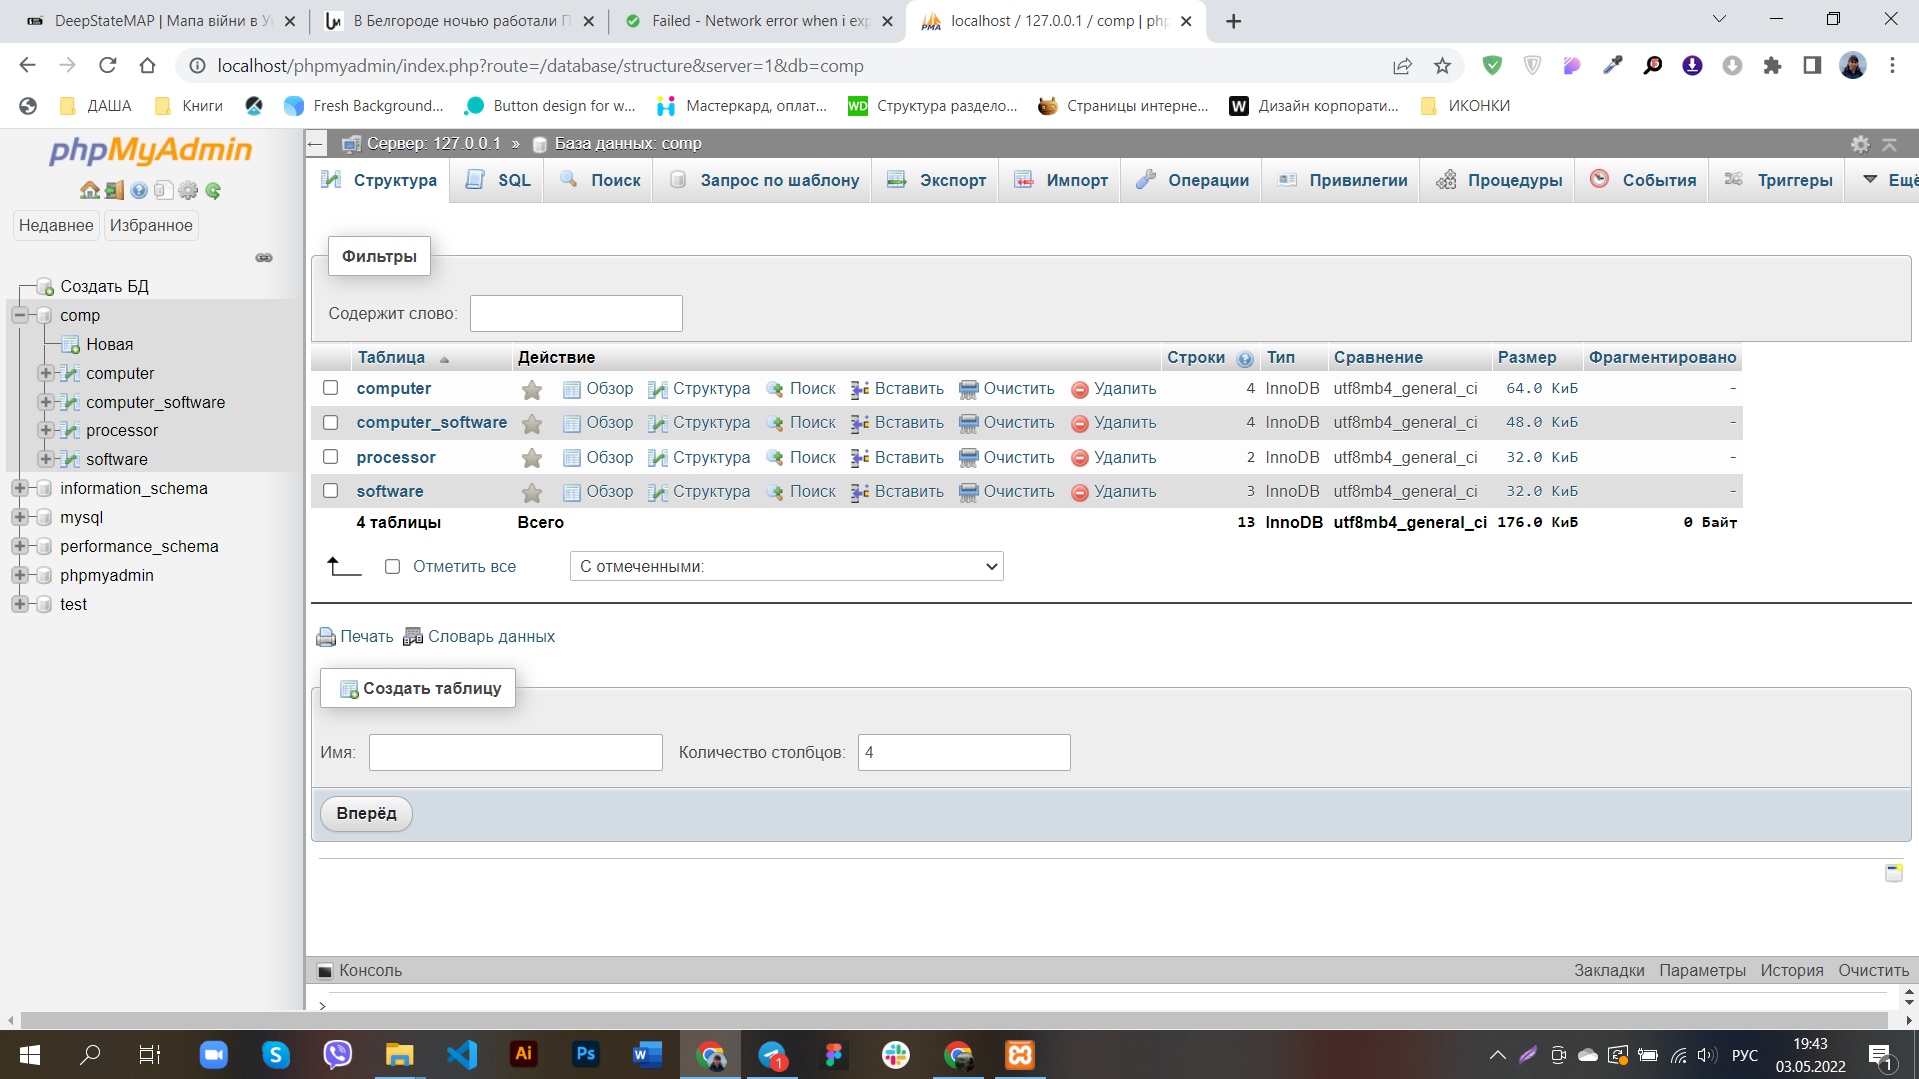The height and width of the screenshot is (1079, 1919).
Task: Open the phpMyAdmin home page icon
Action: point(89,190)
